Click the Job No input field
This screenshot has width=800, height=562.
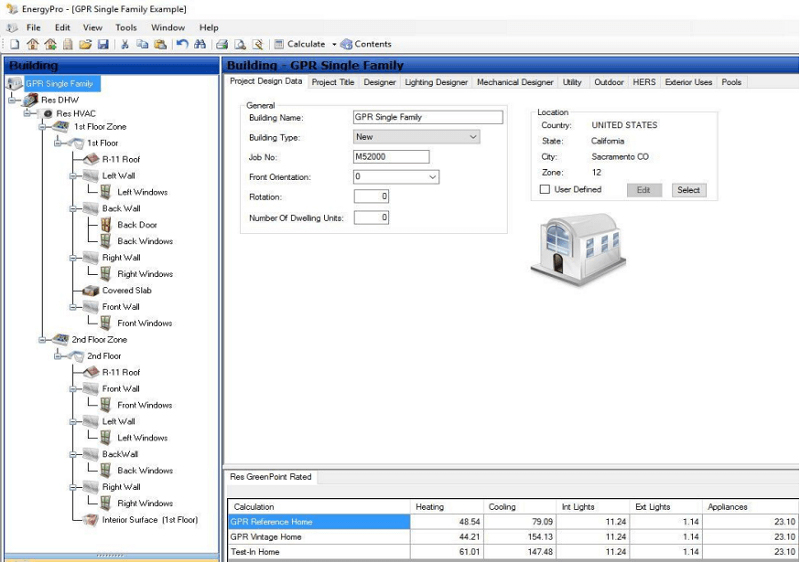(391, 157)
